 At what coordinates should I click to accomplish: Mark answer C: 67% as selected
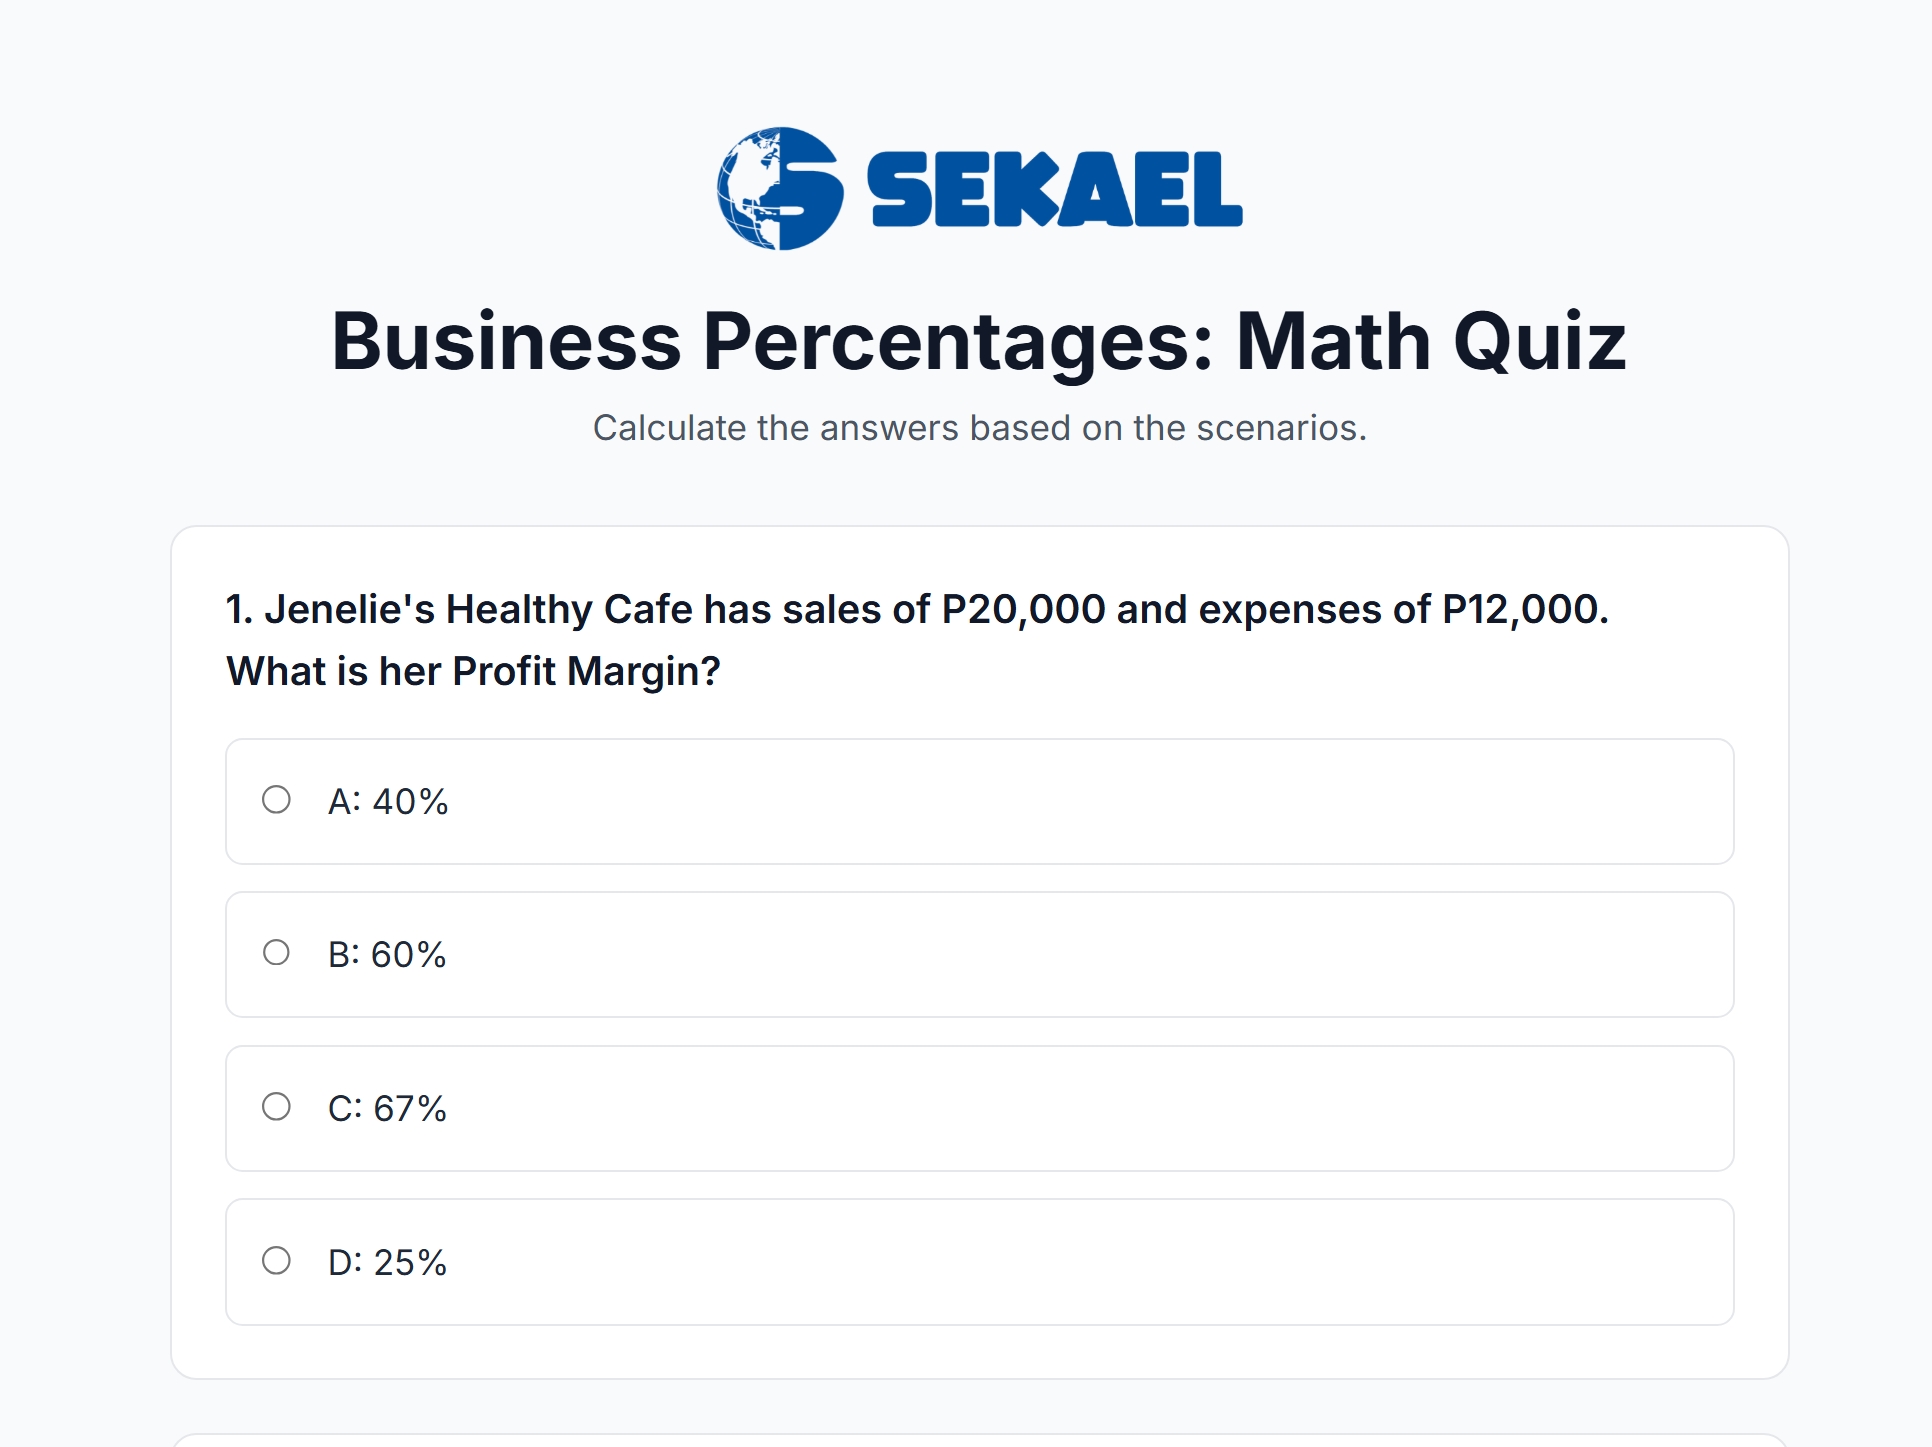277,1108
